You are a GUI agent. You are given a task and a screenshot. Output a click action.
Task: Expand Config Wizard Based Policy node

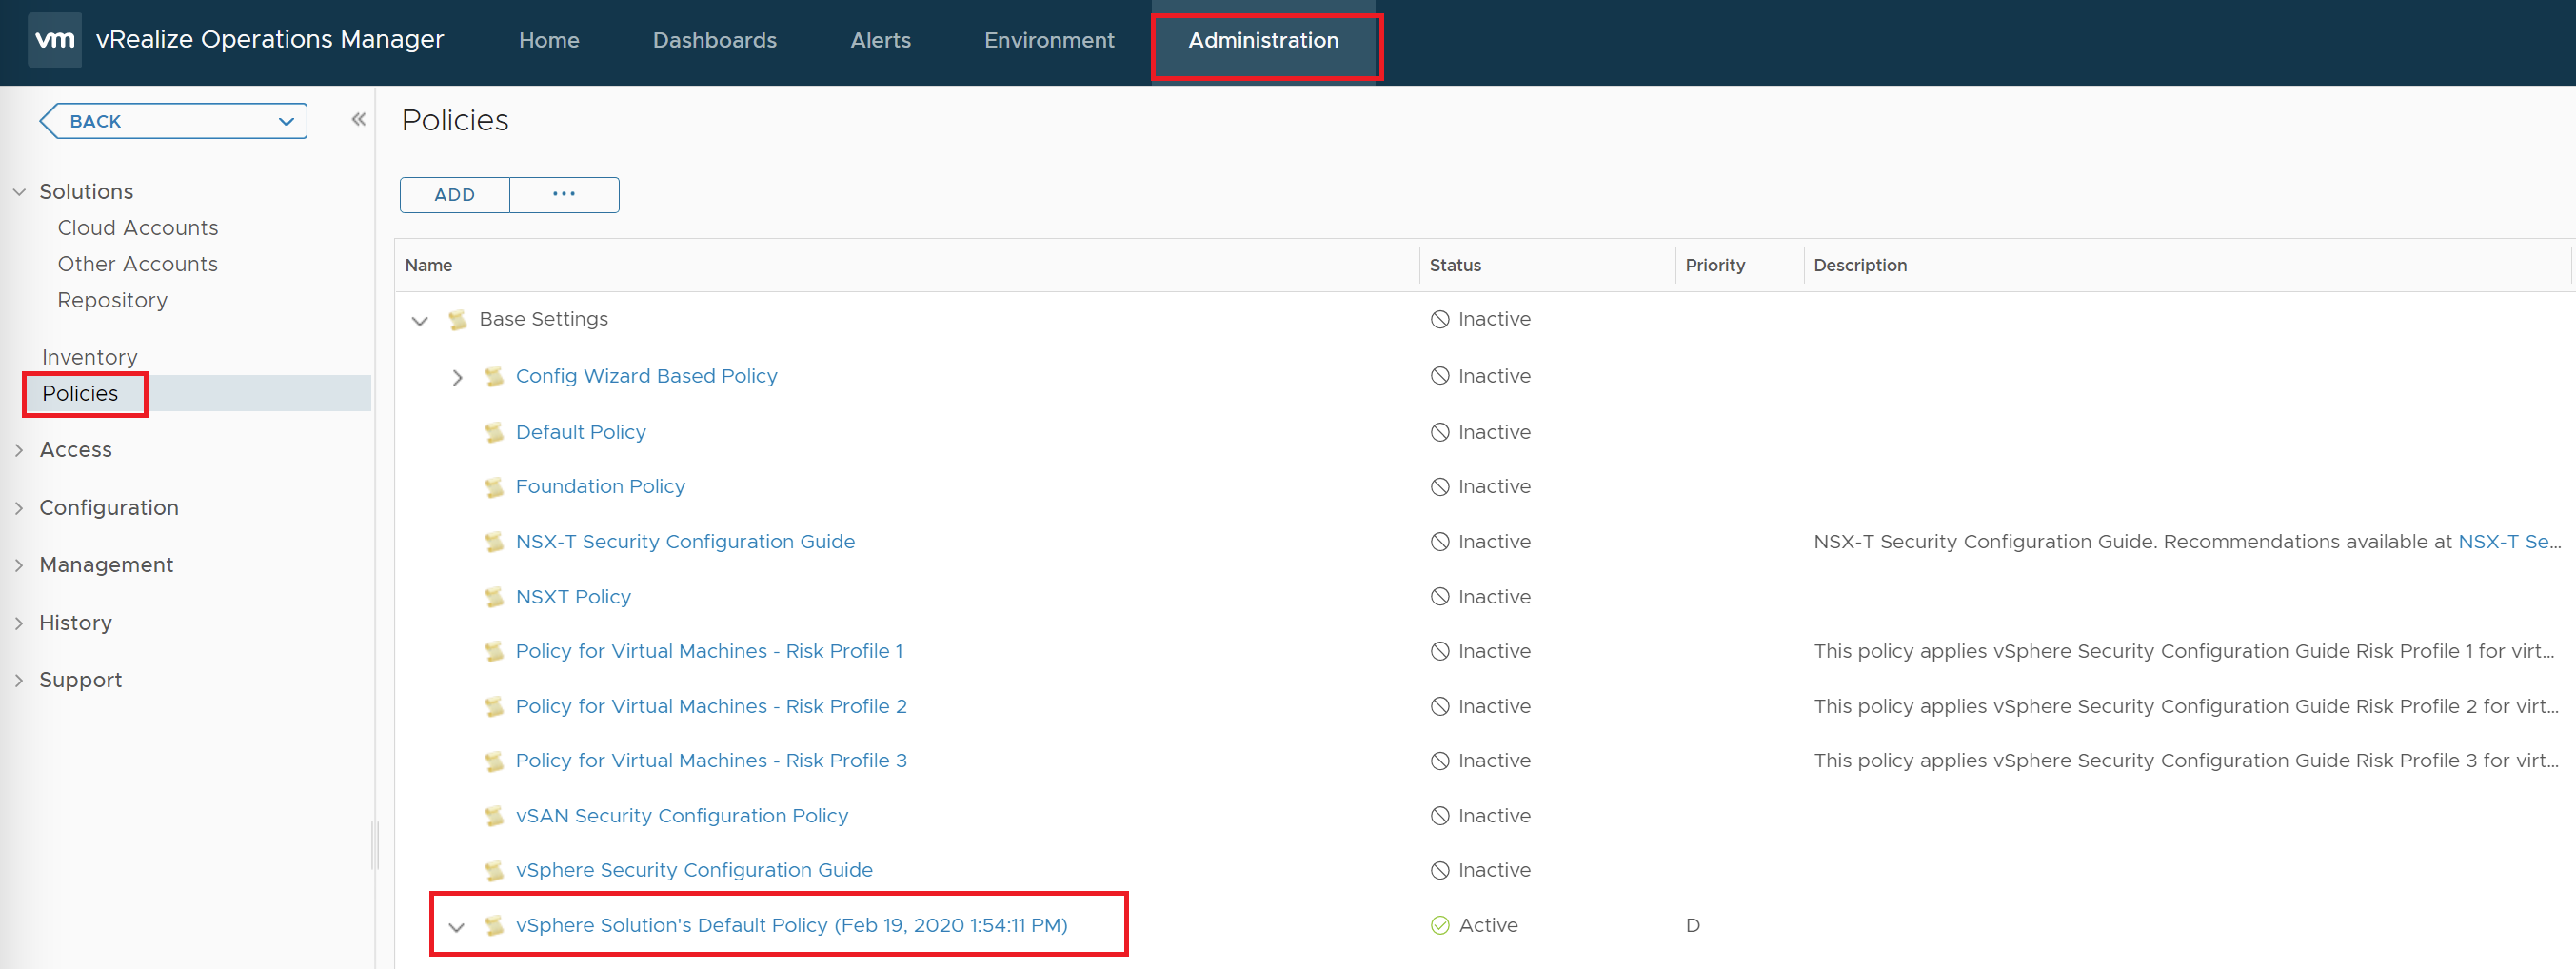(x=457, y=378)
